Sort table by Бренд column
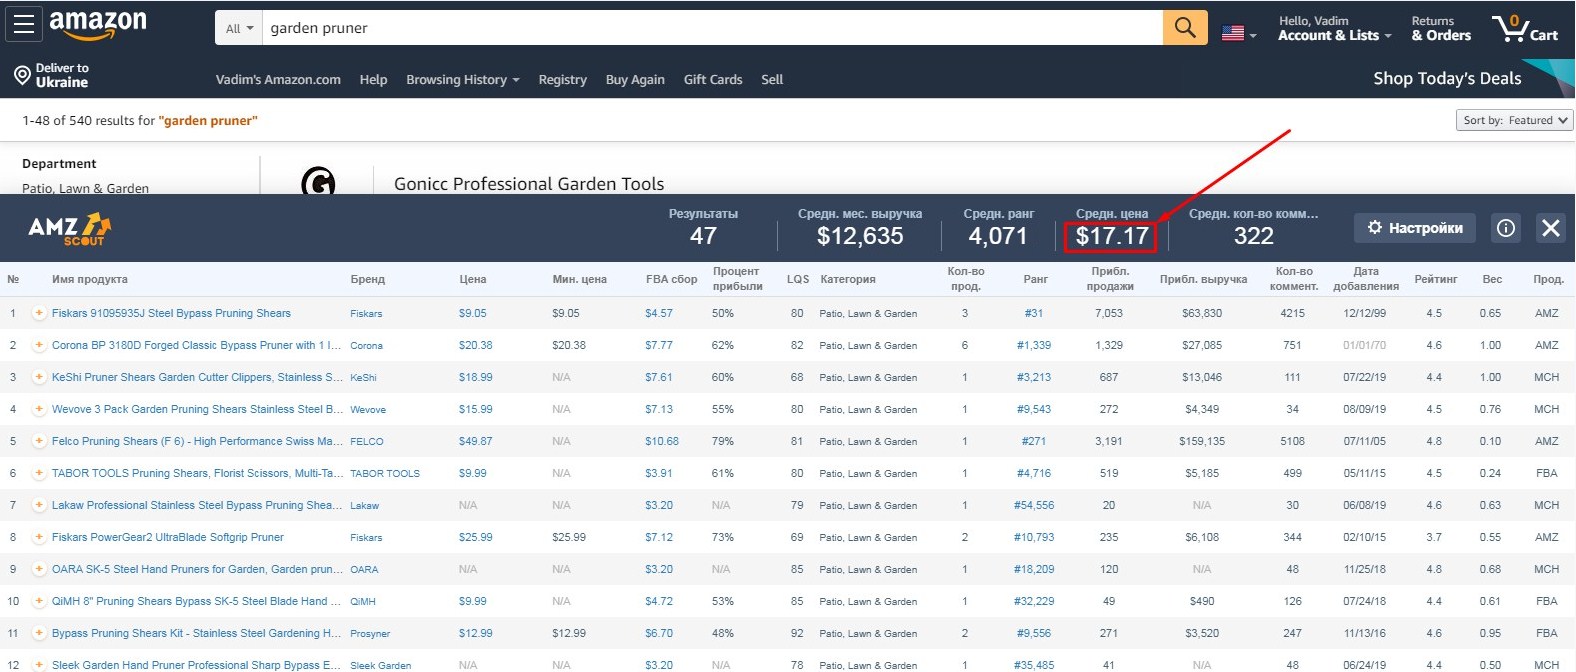This screenshot has width=1576, height=672. [368, 279]
